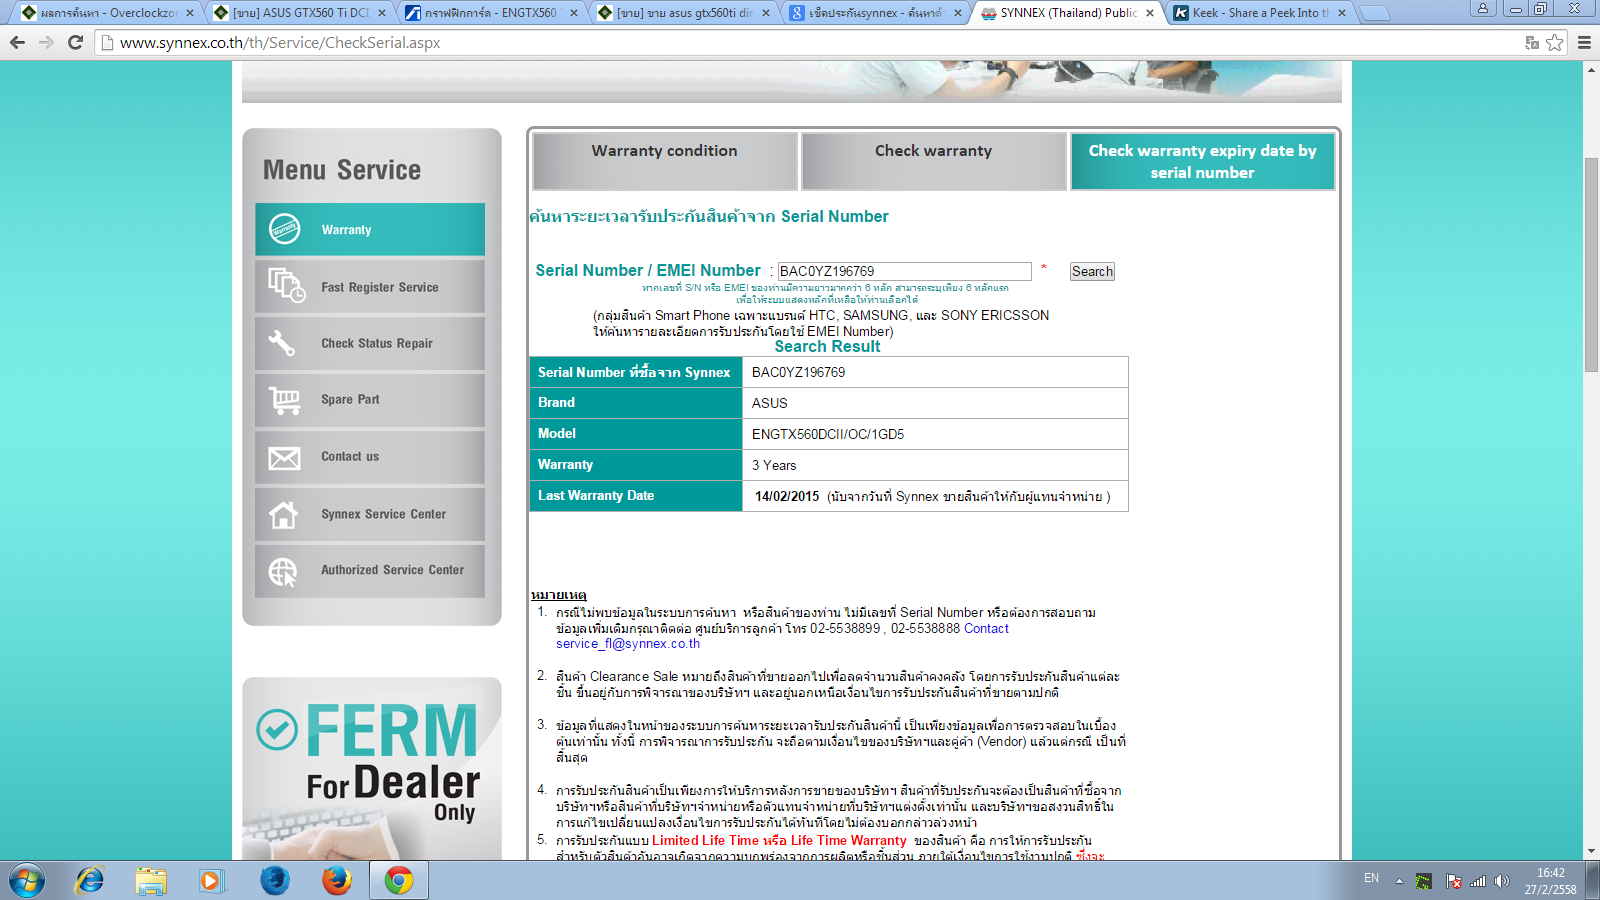The width and height of the screenshot is (1600, 900).
Task: Switch to the ASUS GTX560 Ti DCII browser tab
Action: coord(298,13)
